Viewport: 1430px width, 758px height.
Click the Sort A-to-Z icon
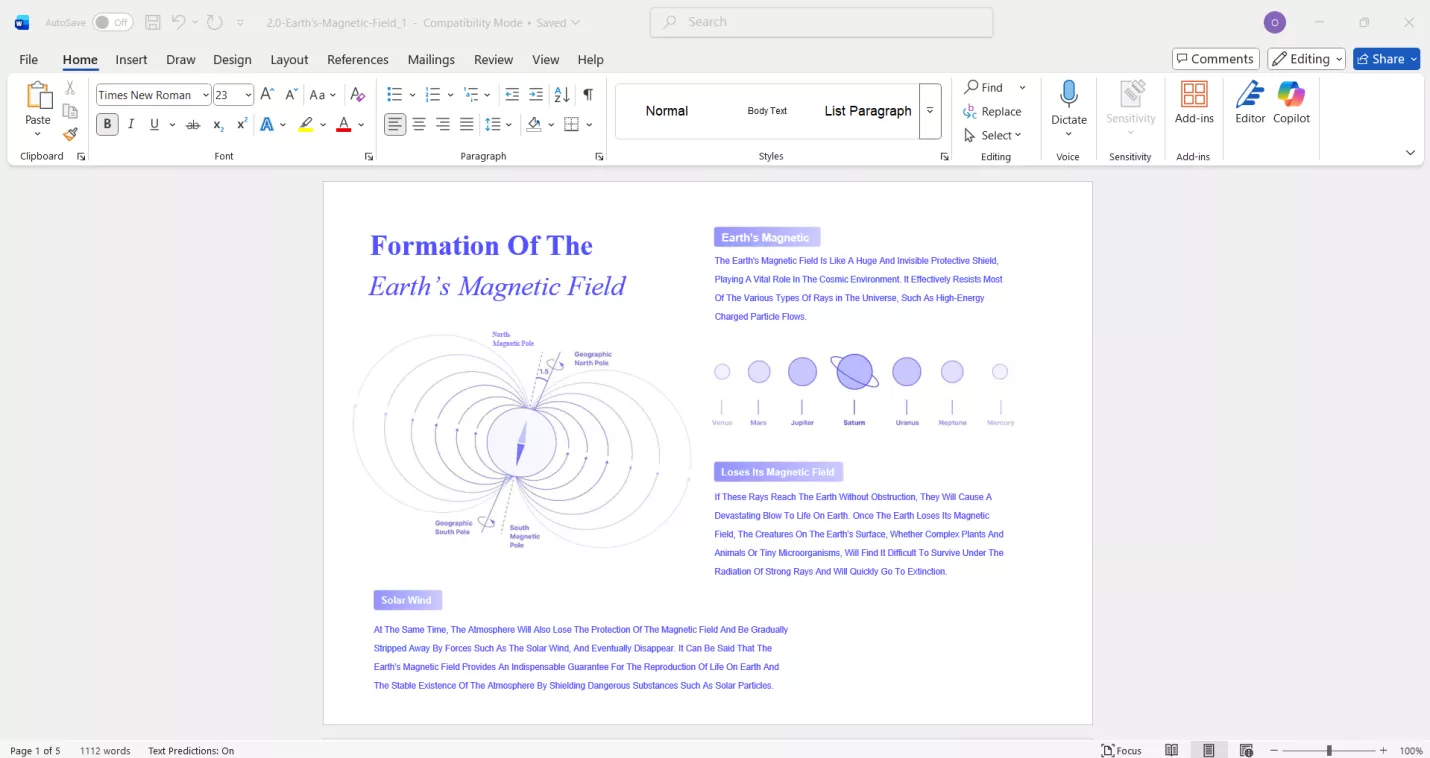click(562, 95)
